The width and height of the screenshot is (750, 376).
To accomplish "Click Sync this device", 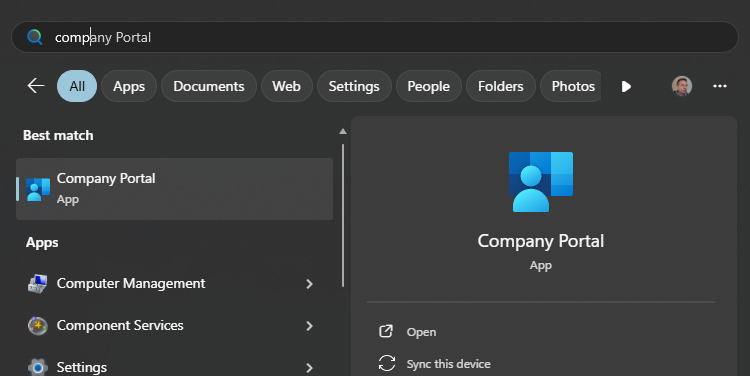I will (x=448, y=364).
